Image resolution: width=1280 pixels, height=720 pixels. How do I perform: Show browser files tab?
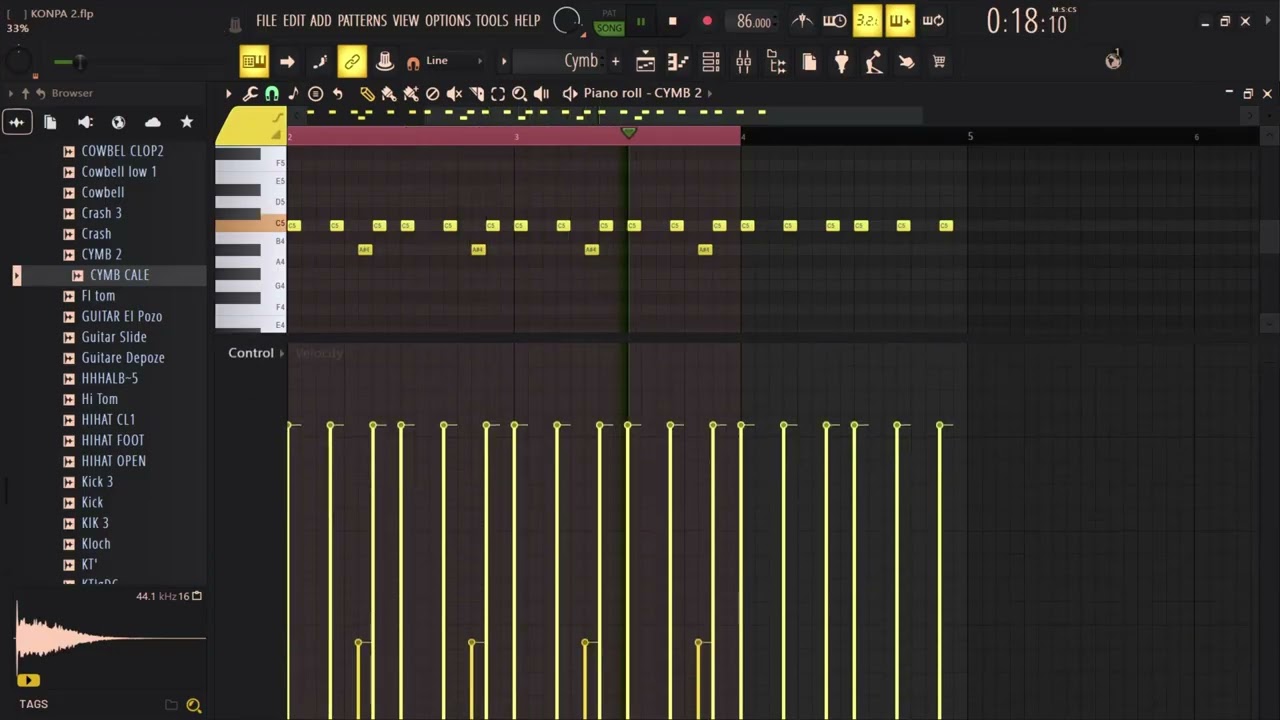coord(50,122)
